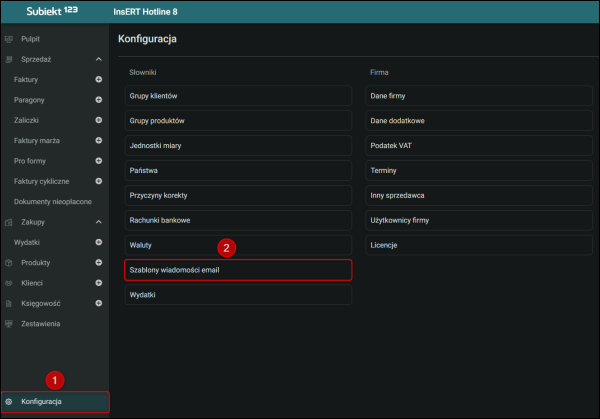Click the plus icon next to Pro formy

click(x=98, y=161)
